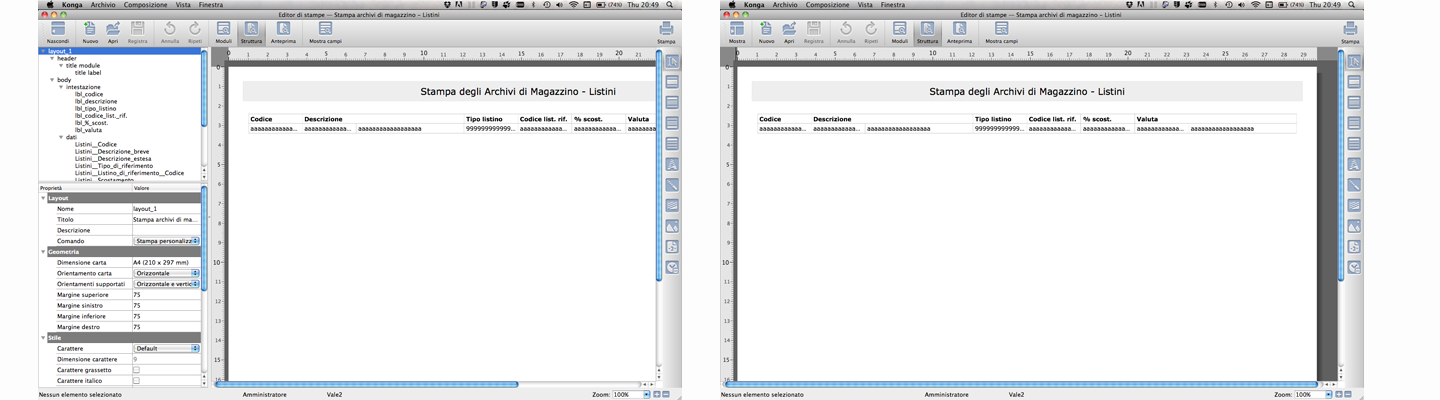Screen dimensions: 1440x400
Task: Enable the Carattere italico checkbox
Action: [136, 381]
